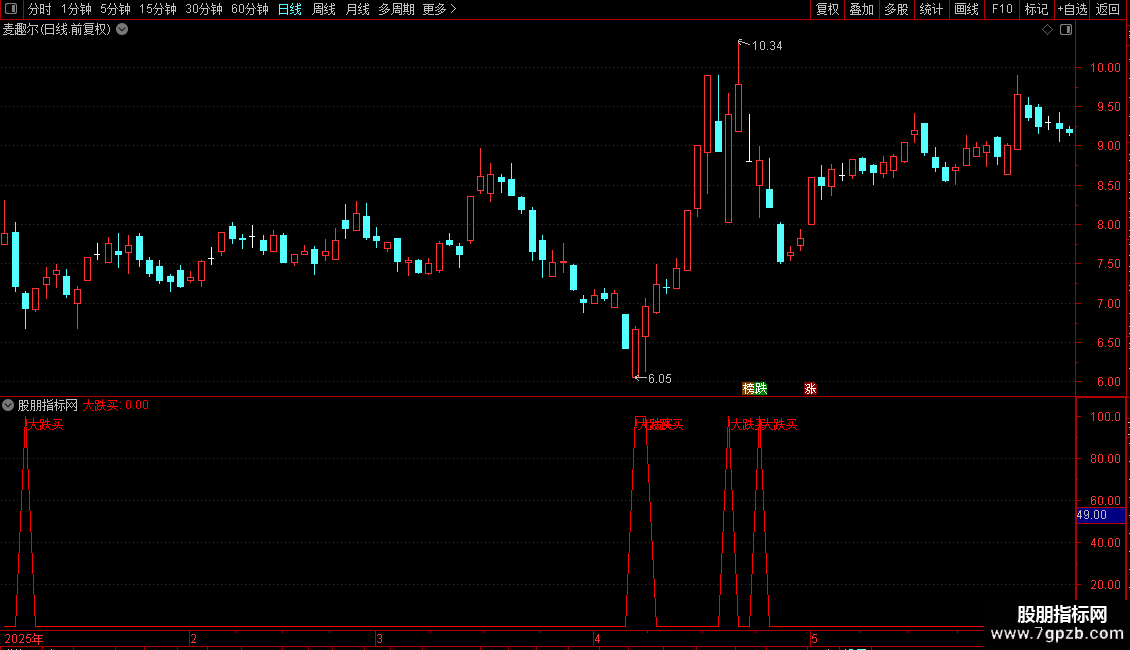The image size is (1130, 650).
Task: Switch to 月线 monthly chart
Action: (357, 9)
